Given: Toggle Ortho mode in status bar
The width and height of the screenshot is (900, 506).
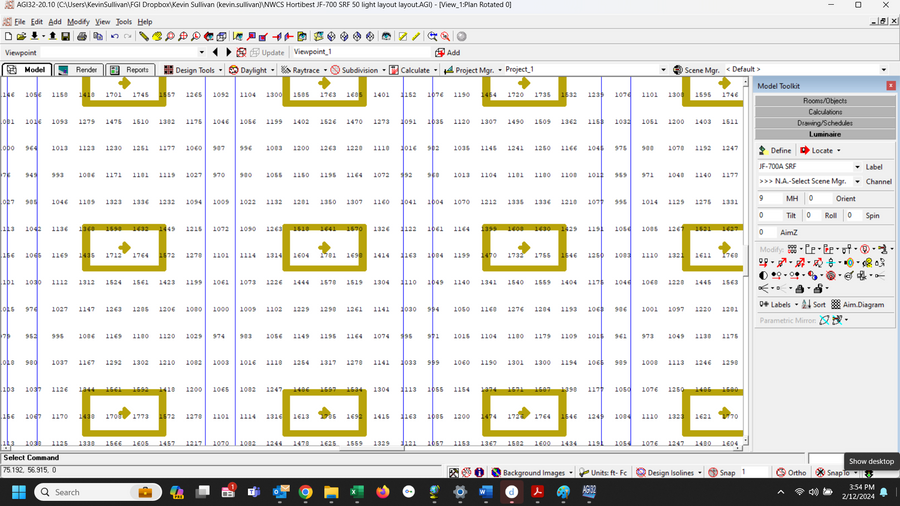Looking at the screenshot, I should tap(790, 472).
